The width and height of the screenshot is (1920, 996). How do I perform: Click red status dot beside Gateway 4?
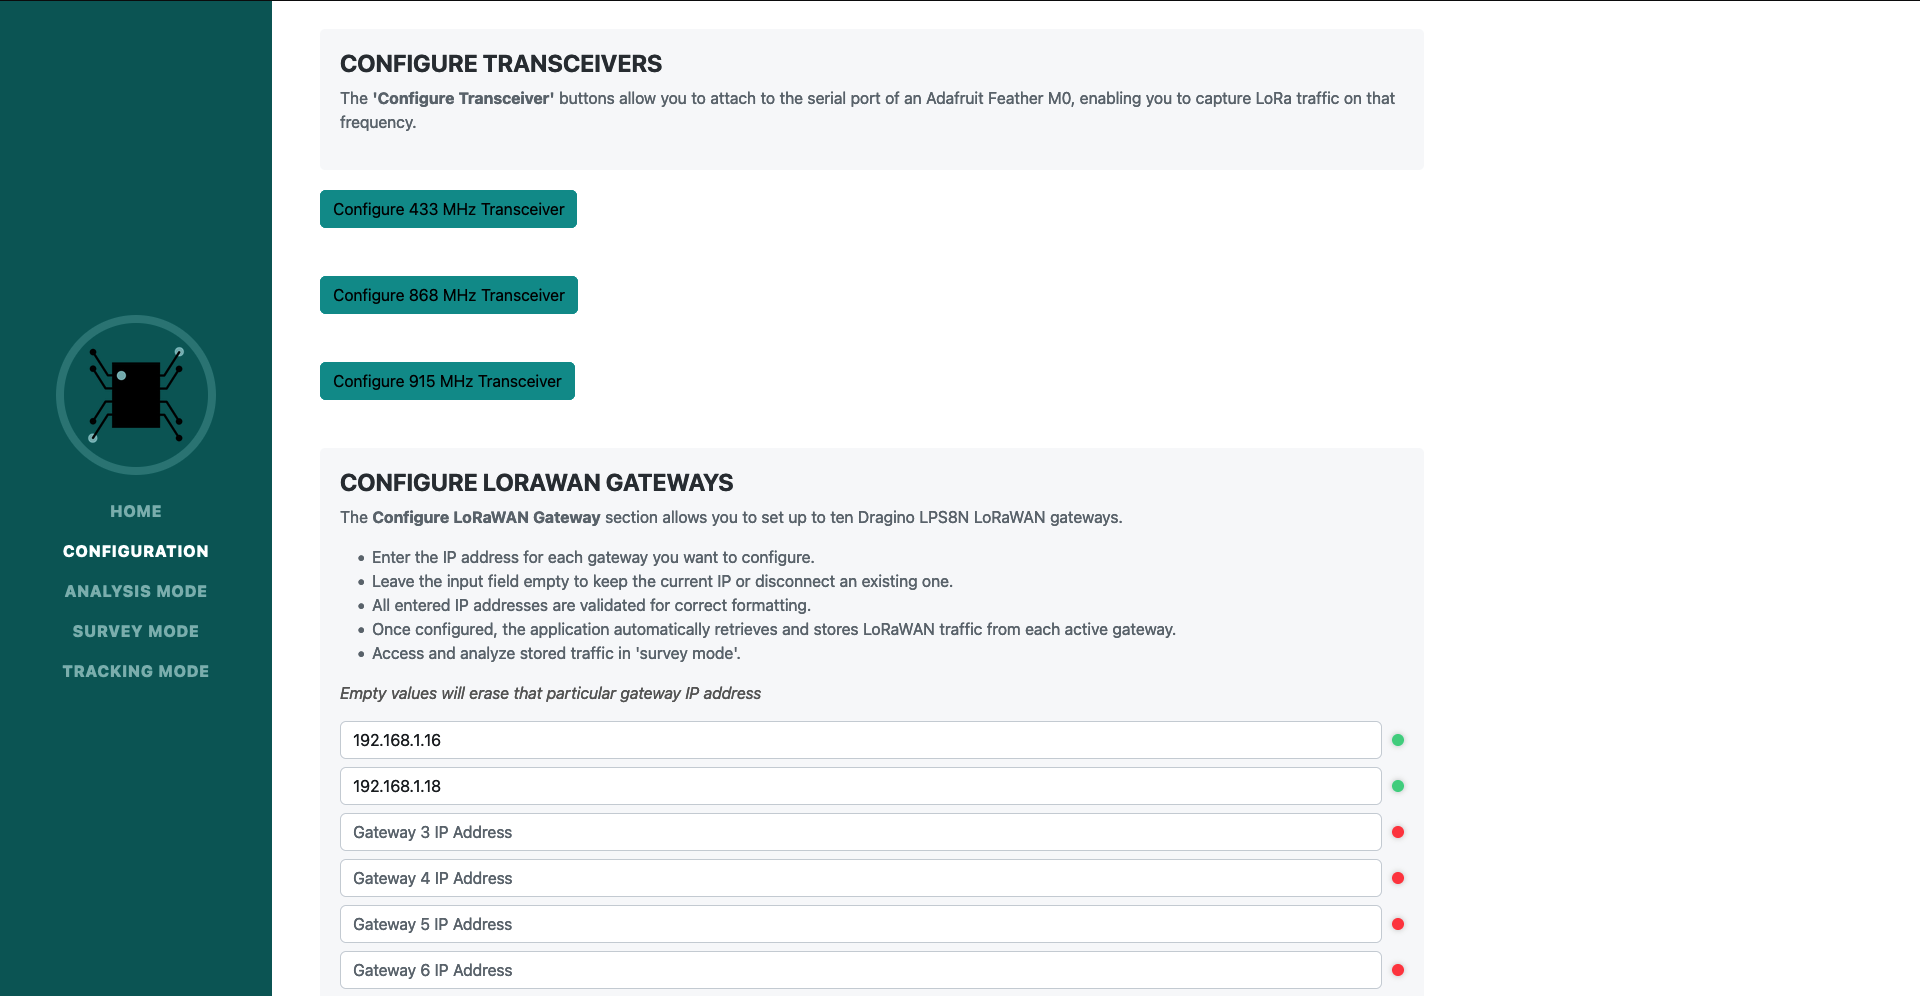click(x=1398, y=878)
